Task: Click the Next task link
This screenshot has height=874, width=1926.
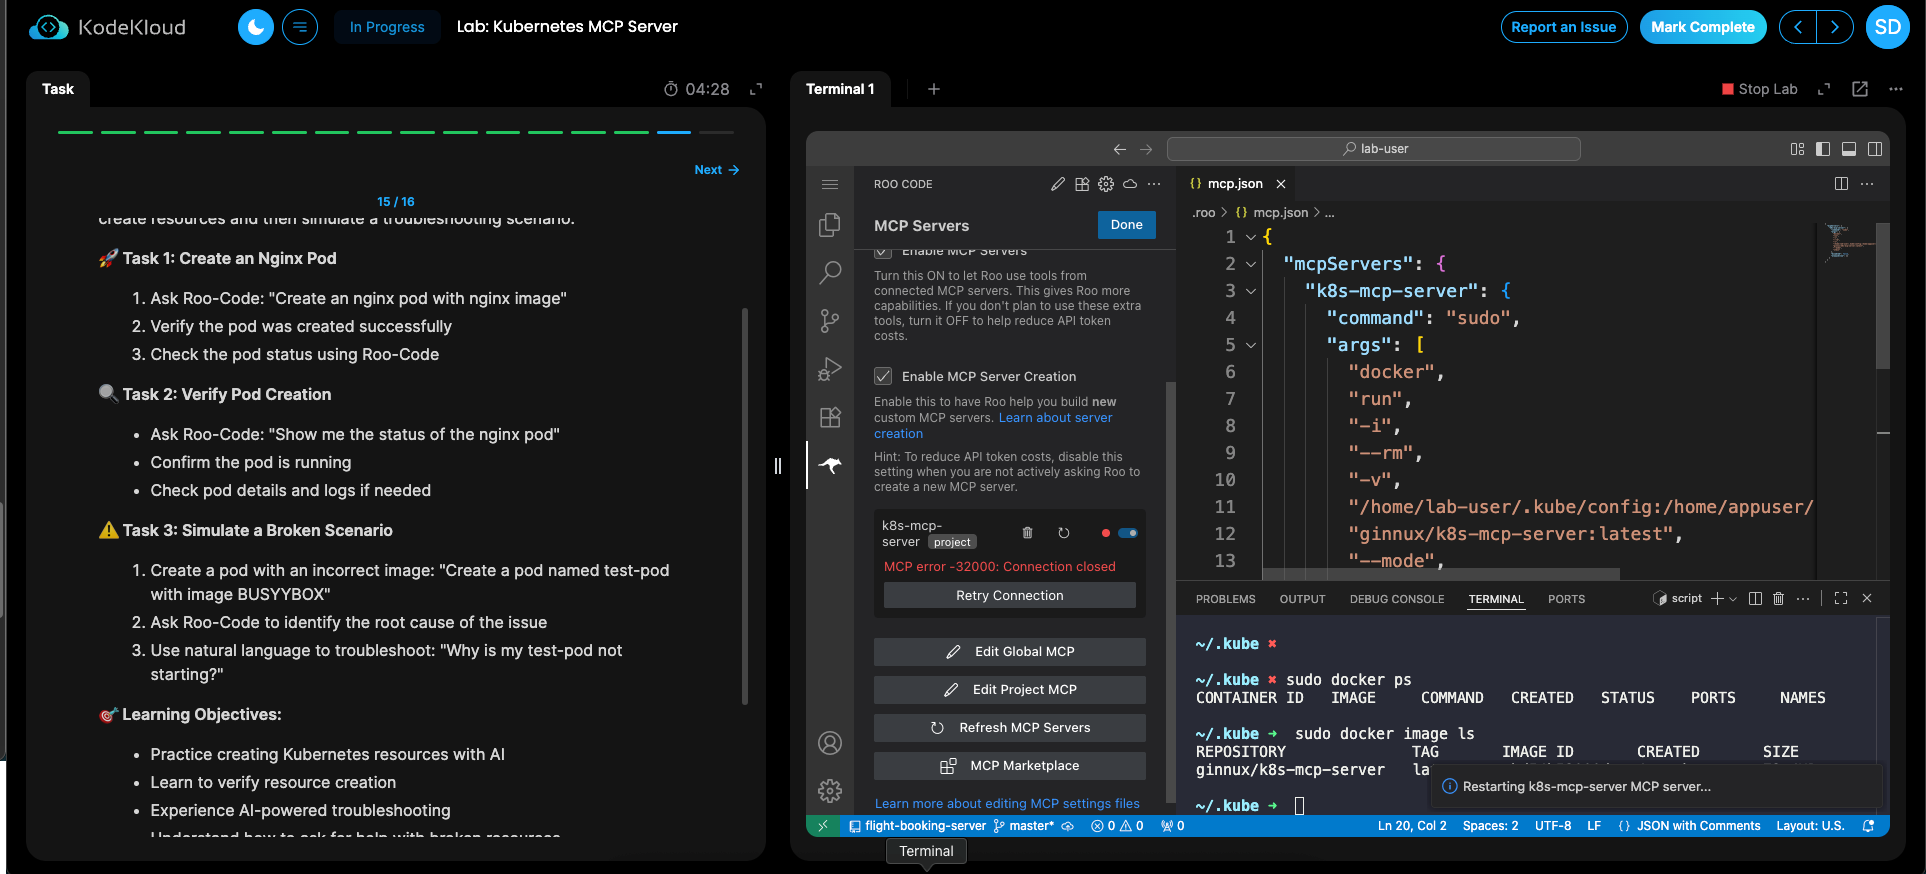Action: tap(717, 170)
